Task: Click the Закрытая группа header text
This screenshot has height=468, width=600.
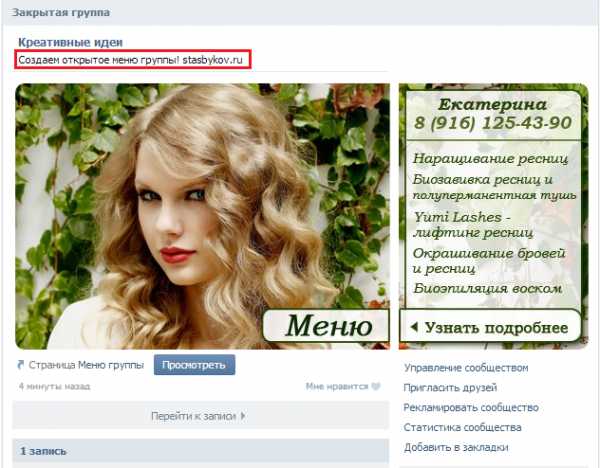Action: coord(61,12)
